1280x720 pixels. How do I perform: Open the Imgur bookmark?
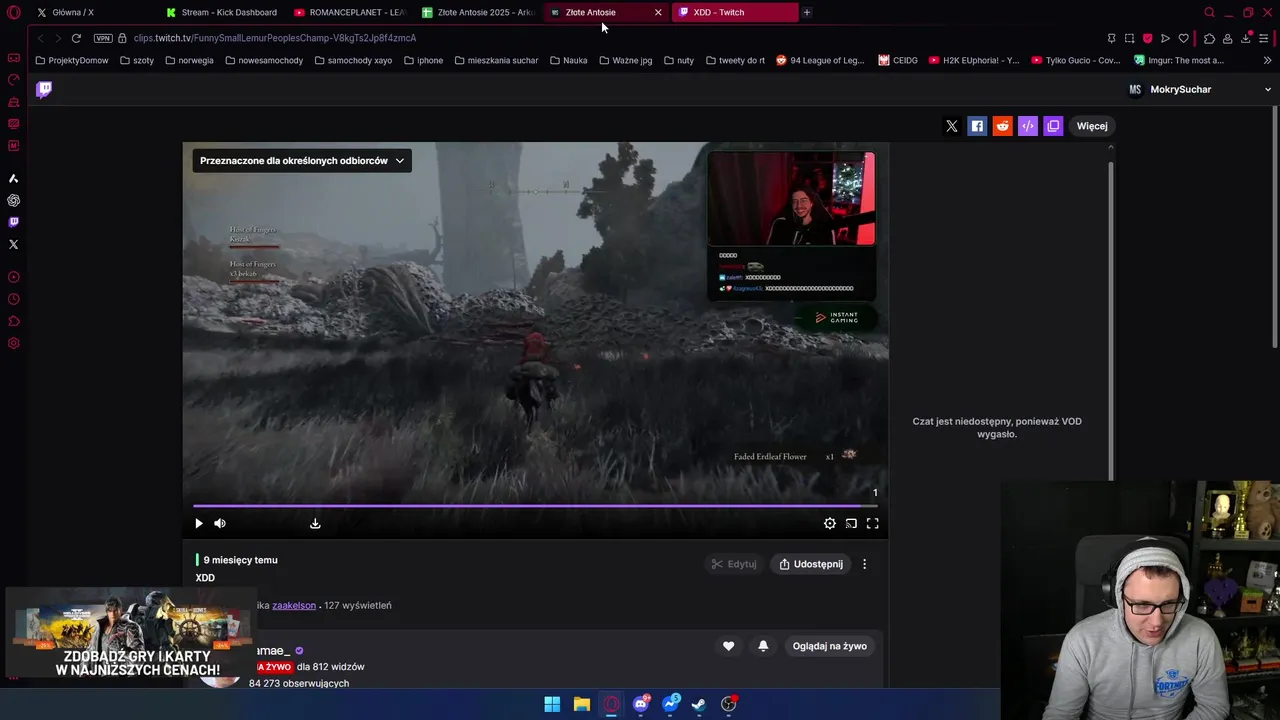1179,60
